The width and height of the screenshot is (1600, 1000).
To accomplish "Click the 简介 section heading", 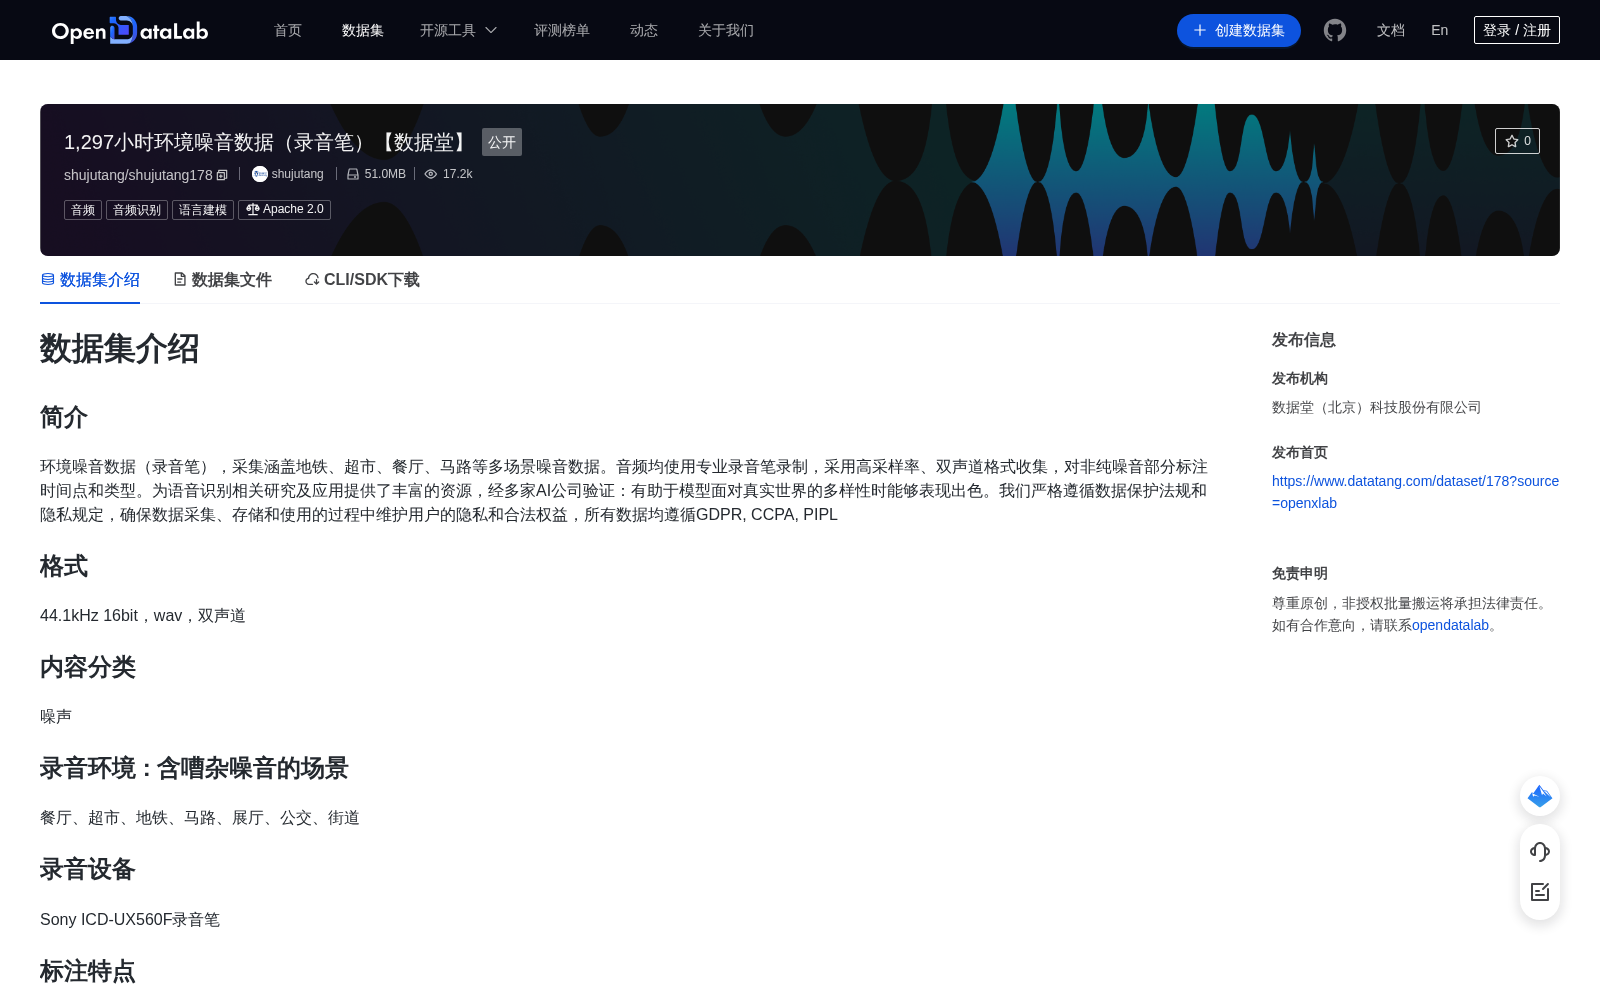I will pyautogui.click(x=64, y=417).
